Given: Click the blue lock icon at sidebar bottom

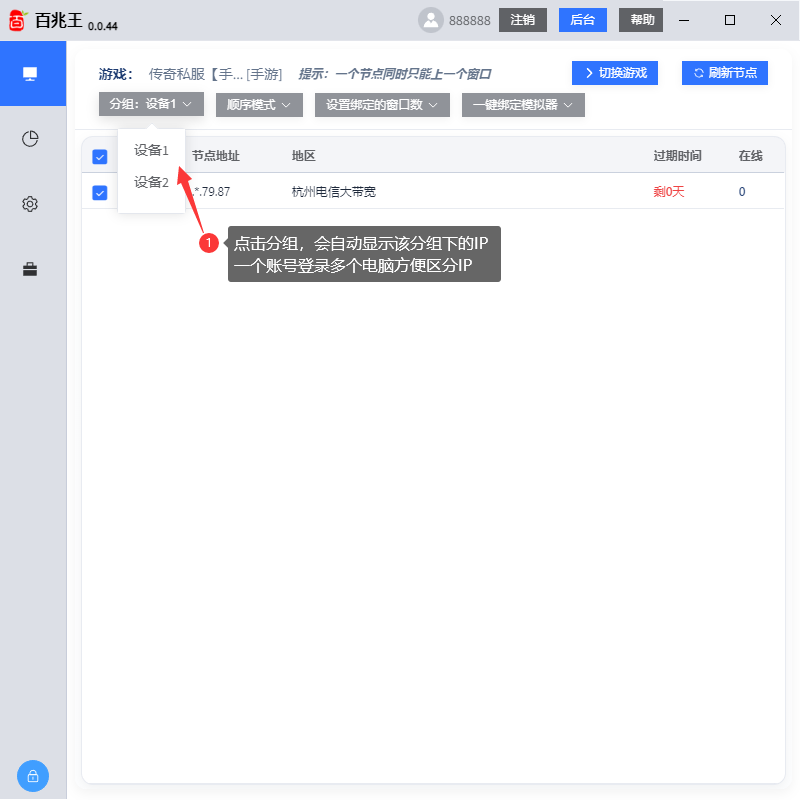Looking at the screenshot, I should point(33,776).
